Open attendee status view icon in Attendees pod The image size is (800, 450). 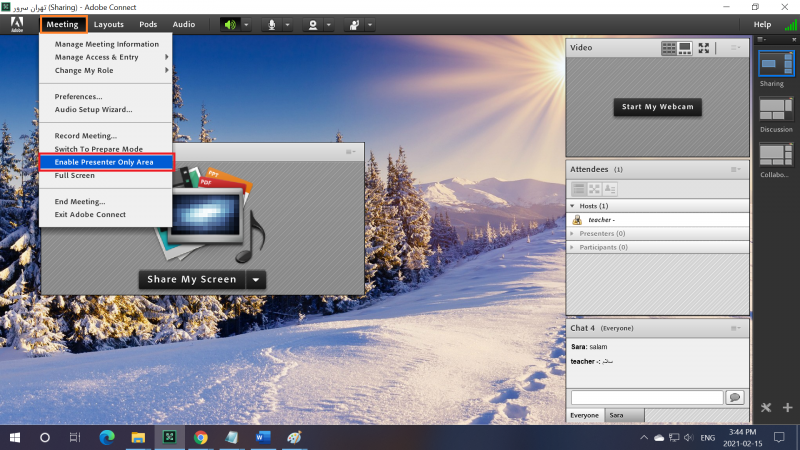tap(610, 188)
